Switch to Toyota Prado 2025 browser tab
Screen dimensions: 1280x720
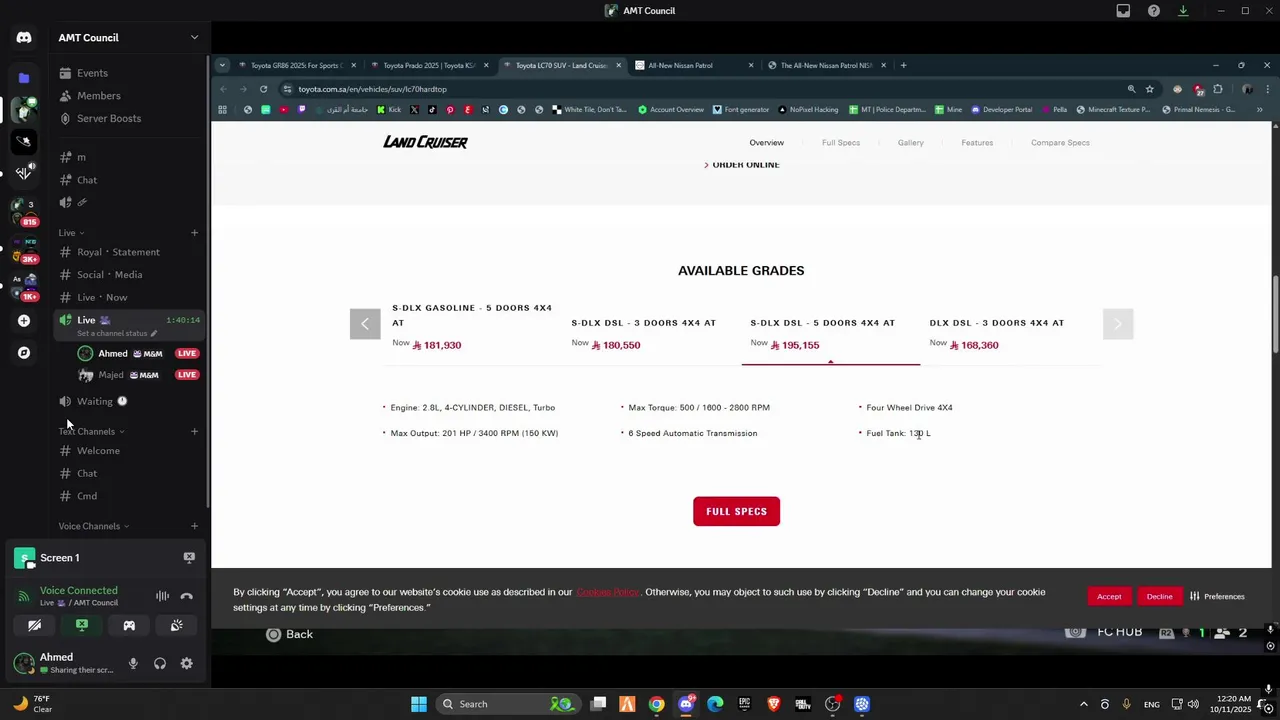(x=429, y=66)
